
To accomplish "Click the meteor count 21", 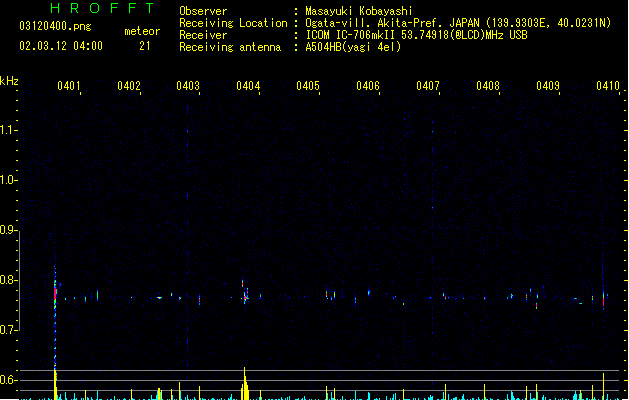I will [145, 46].
